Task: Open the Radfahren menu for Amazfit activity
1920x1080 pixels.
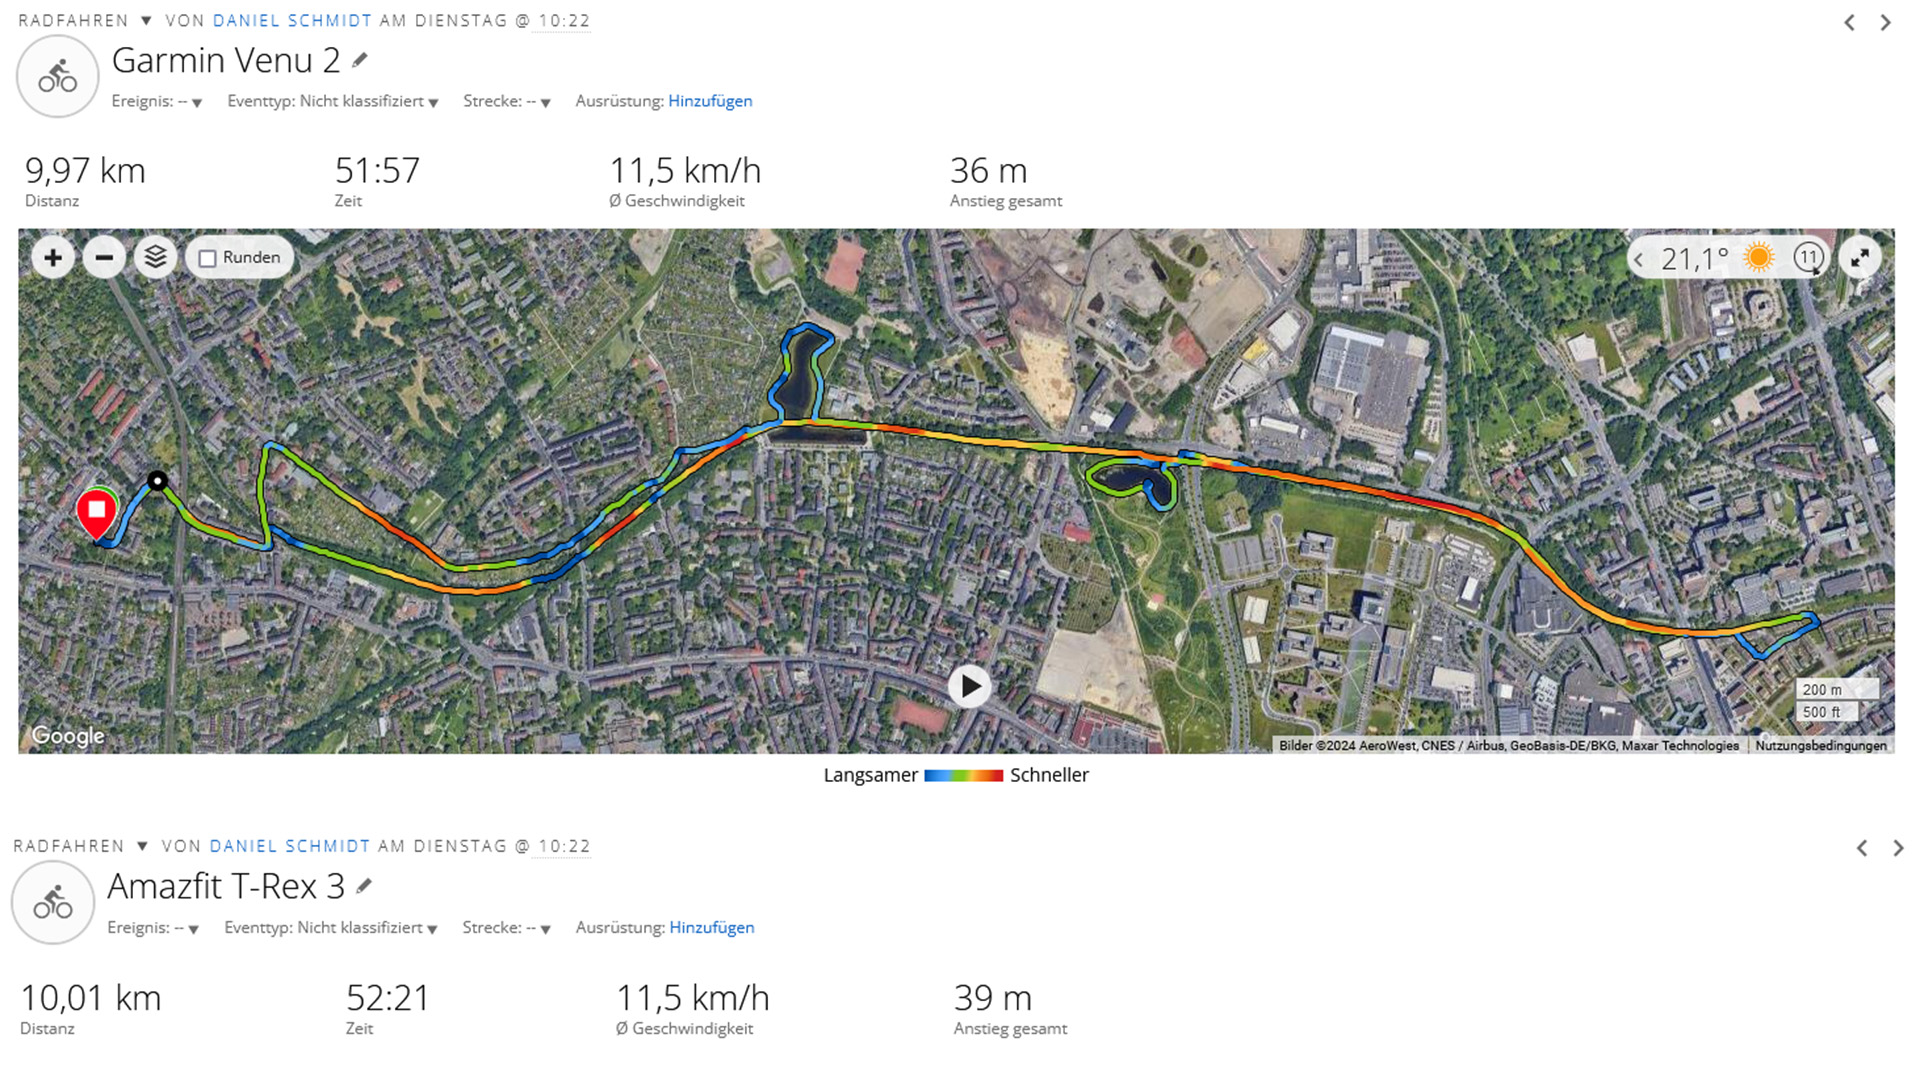Action: click(81, 846)
